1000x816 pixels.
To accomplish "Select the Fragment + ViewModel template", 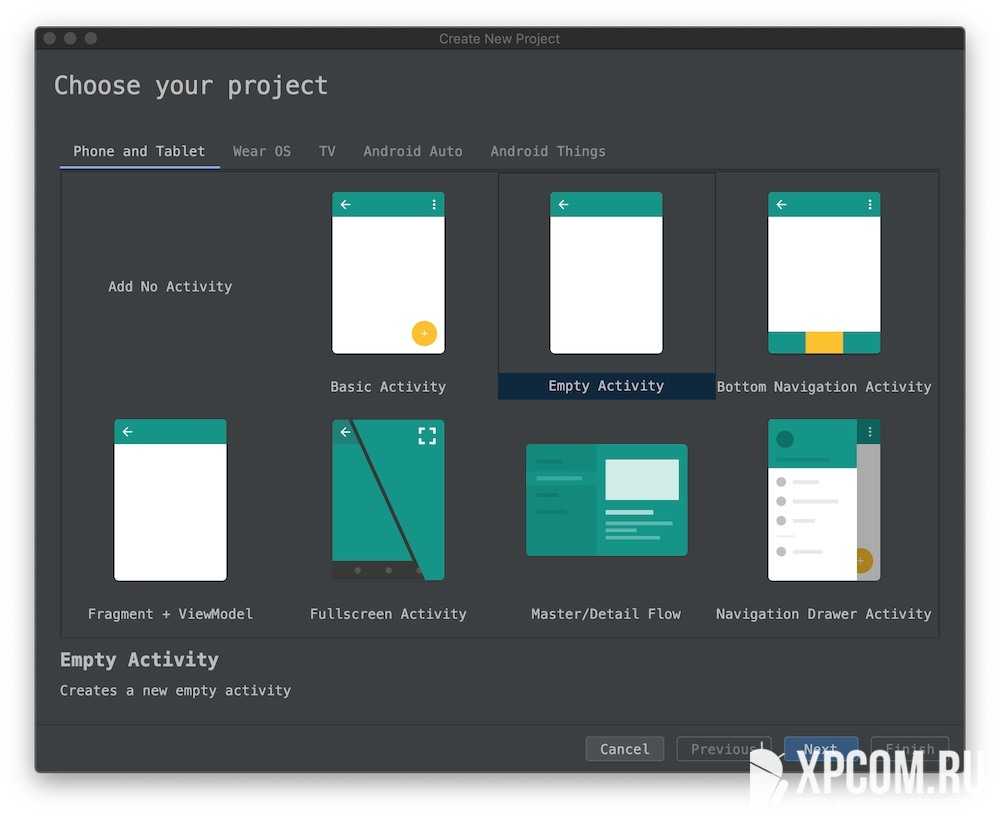I will (170, 500).
